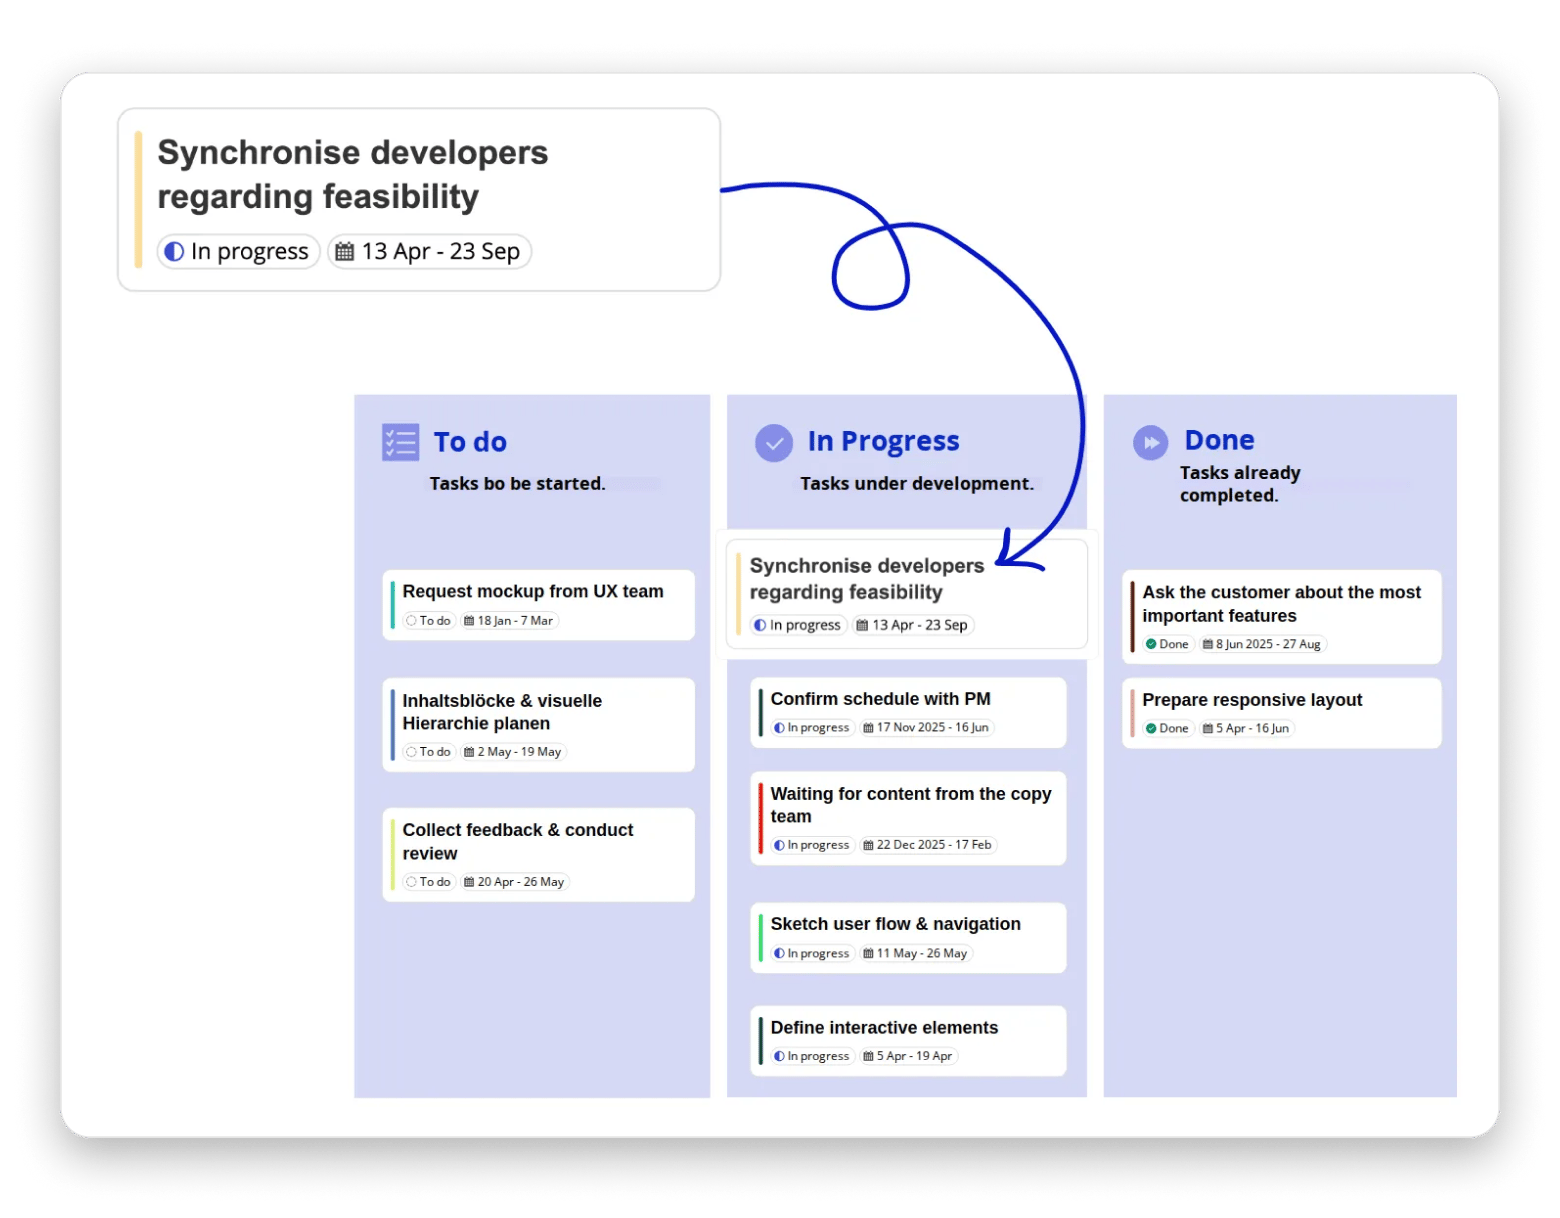Click the In Progress column checkmark icon

pyautogui.click(x=773, y=442)
